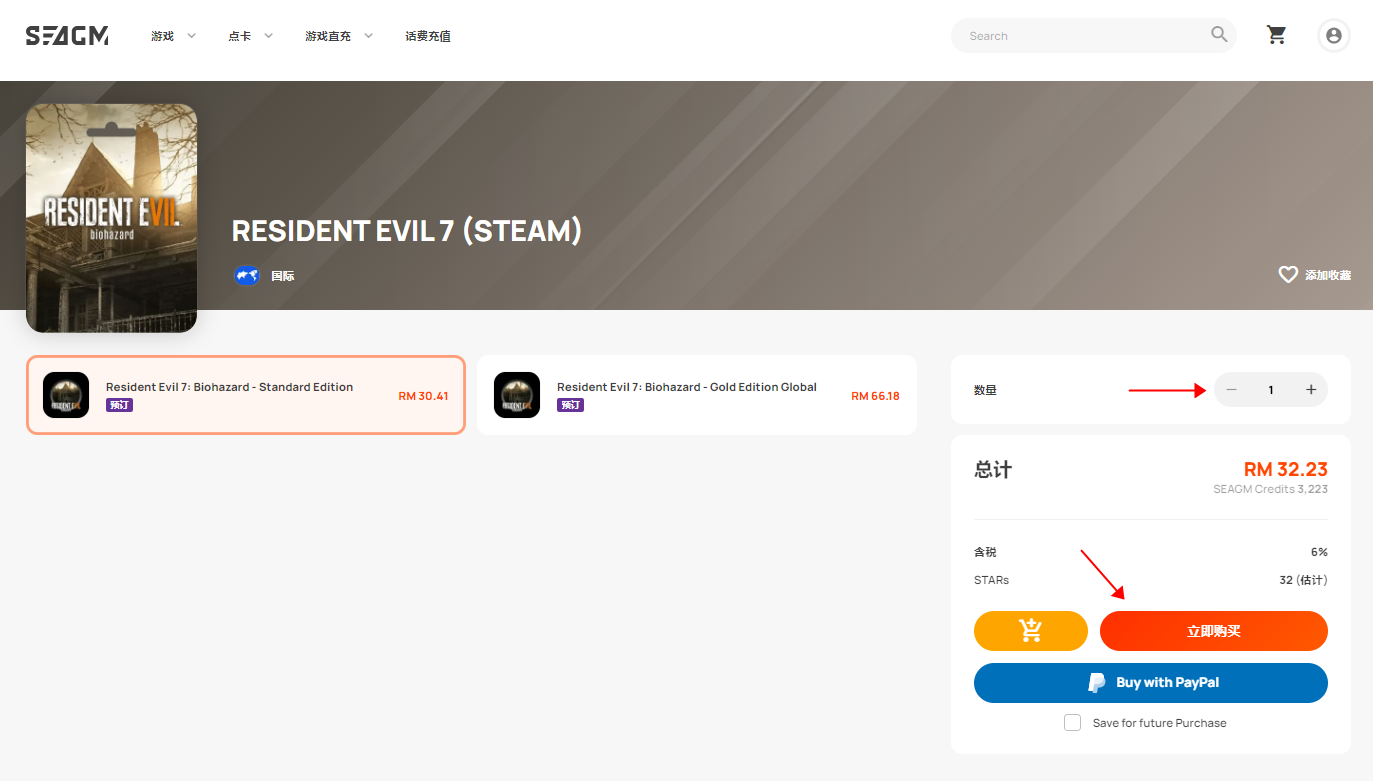Click the RM 66.18 price text
This screenshot has height=781, width=1373.
[875, 396]
